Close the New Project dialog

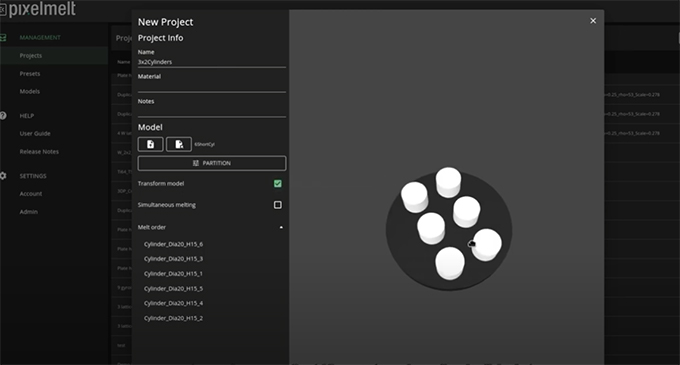pos(593,21)
